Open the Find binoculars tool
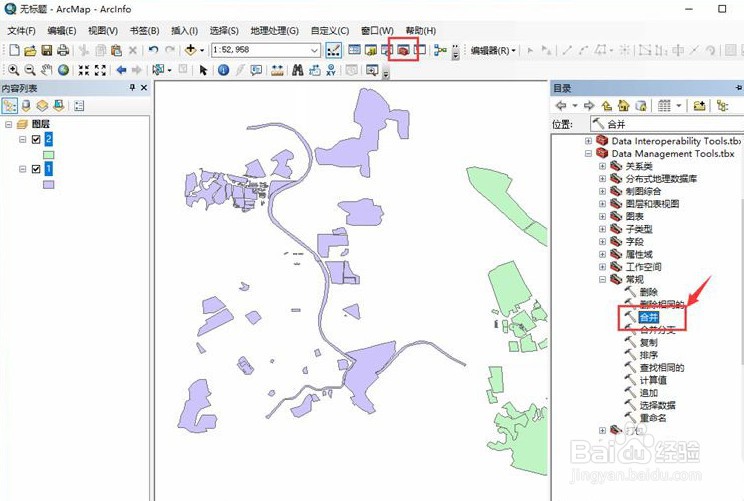 click(298, 70)
